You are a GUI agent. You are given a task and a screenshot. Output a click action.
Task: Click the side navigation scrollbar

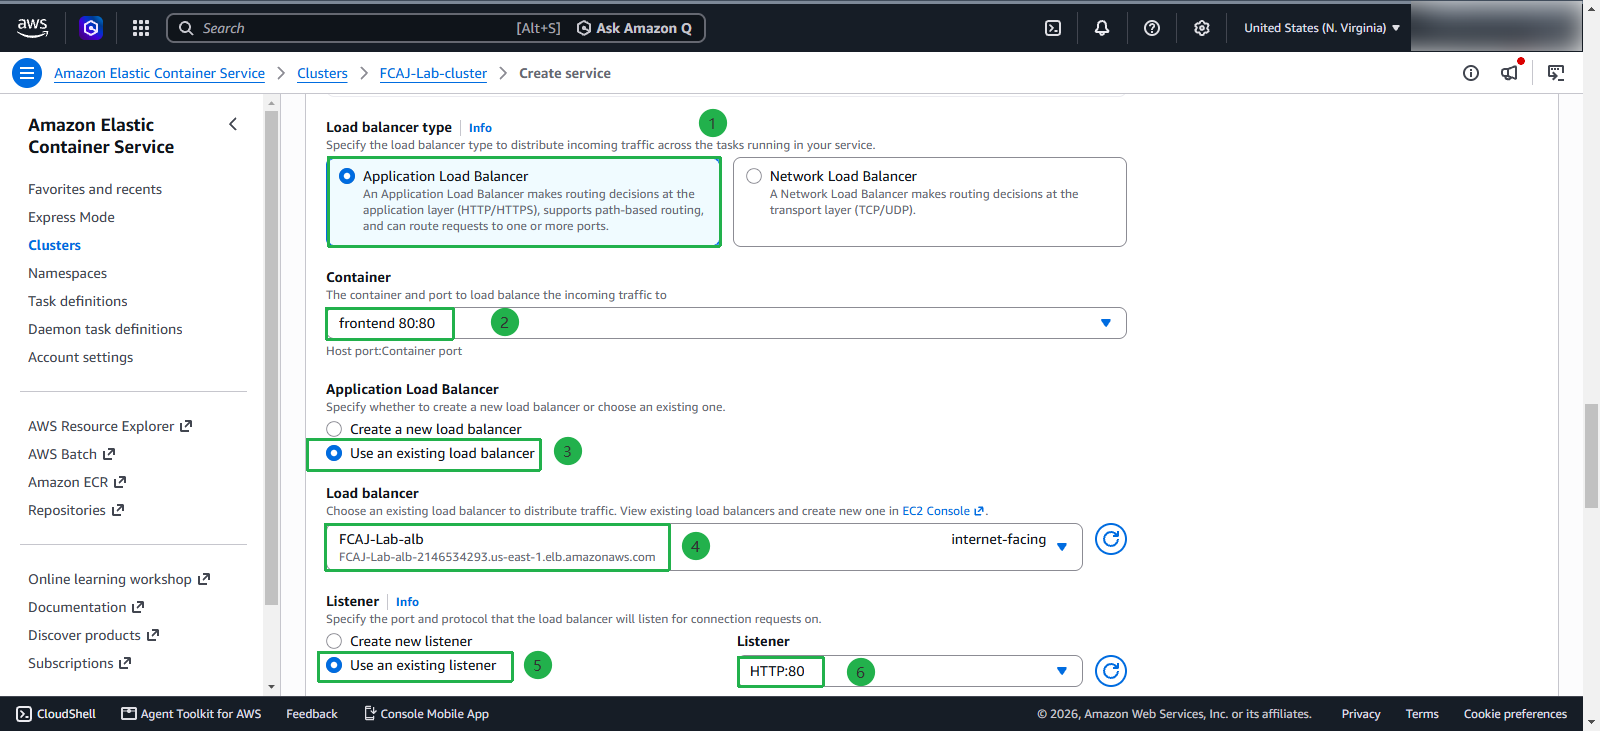click(271, 358)
